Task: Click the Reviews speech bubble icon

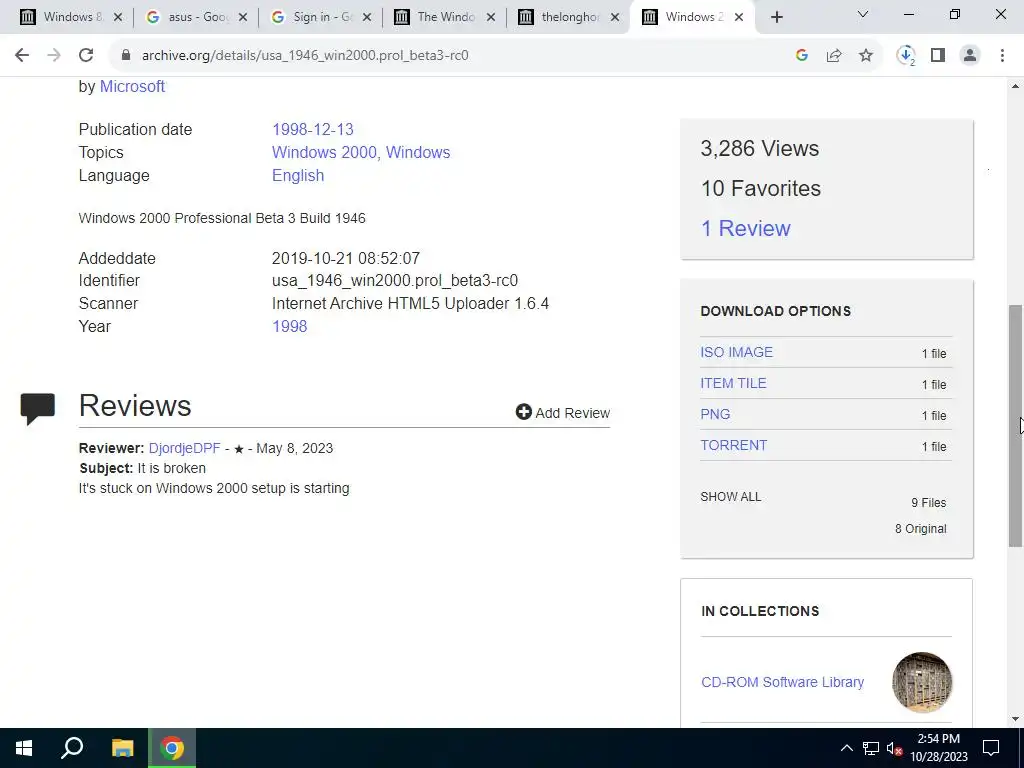Action: coord(38,408)
